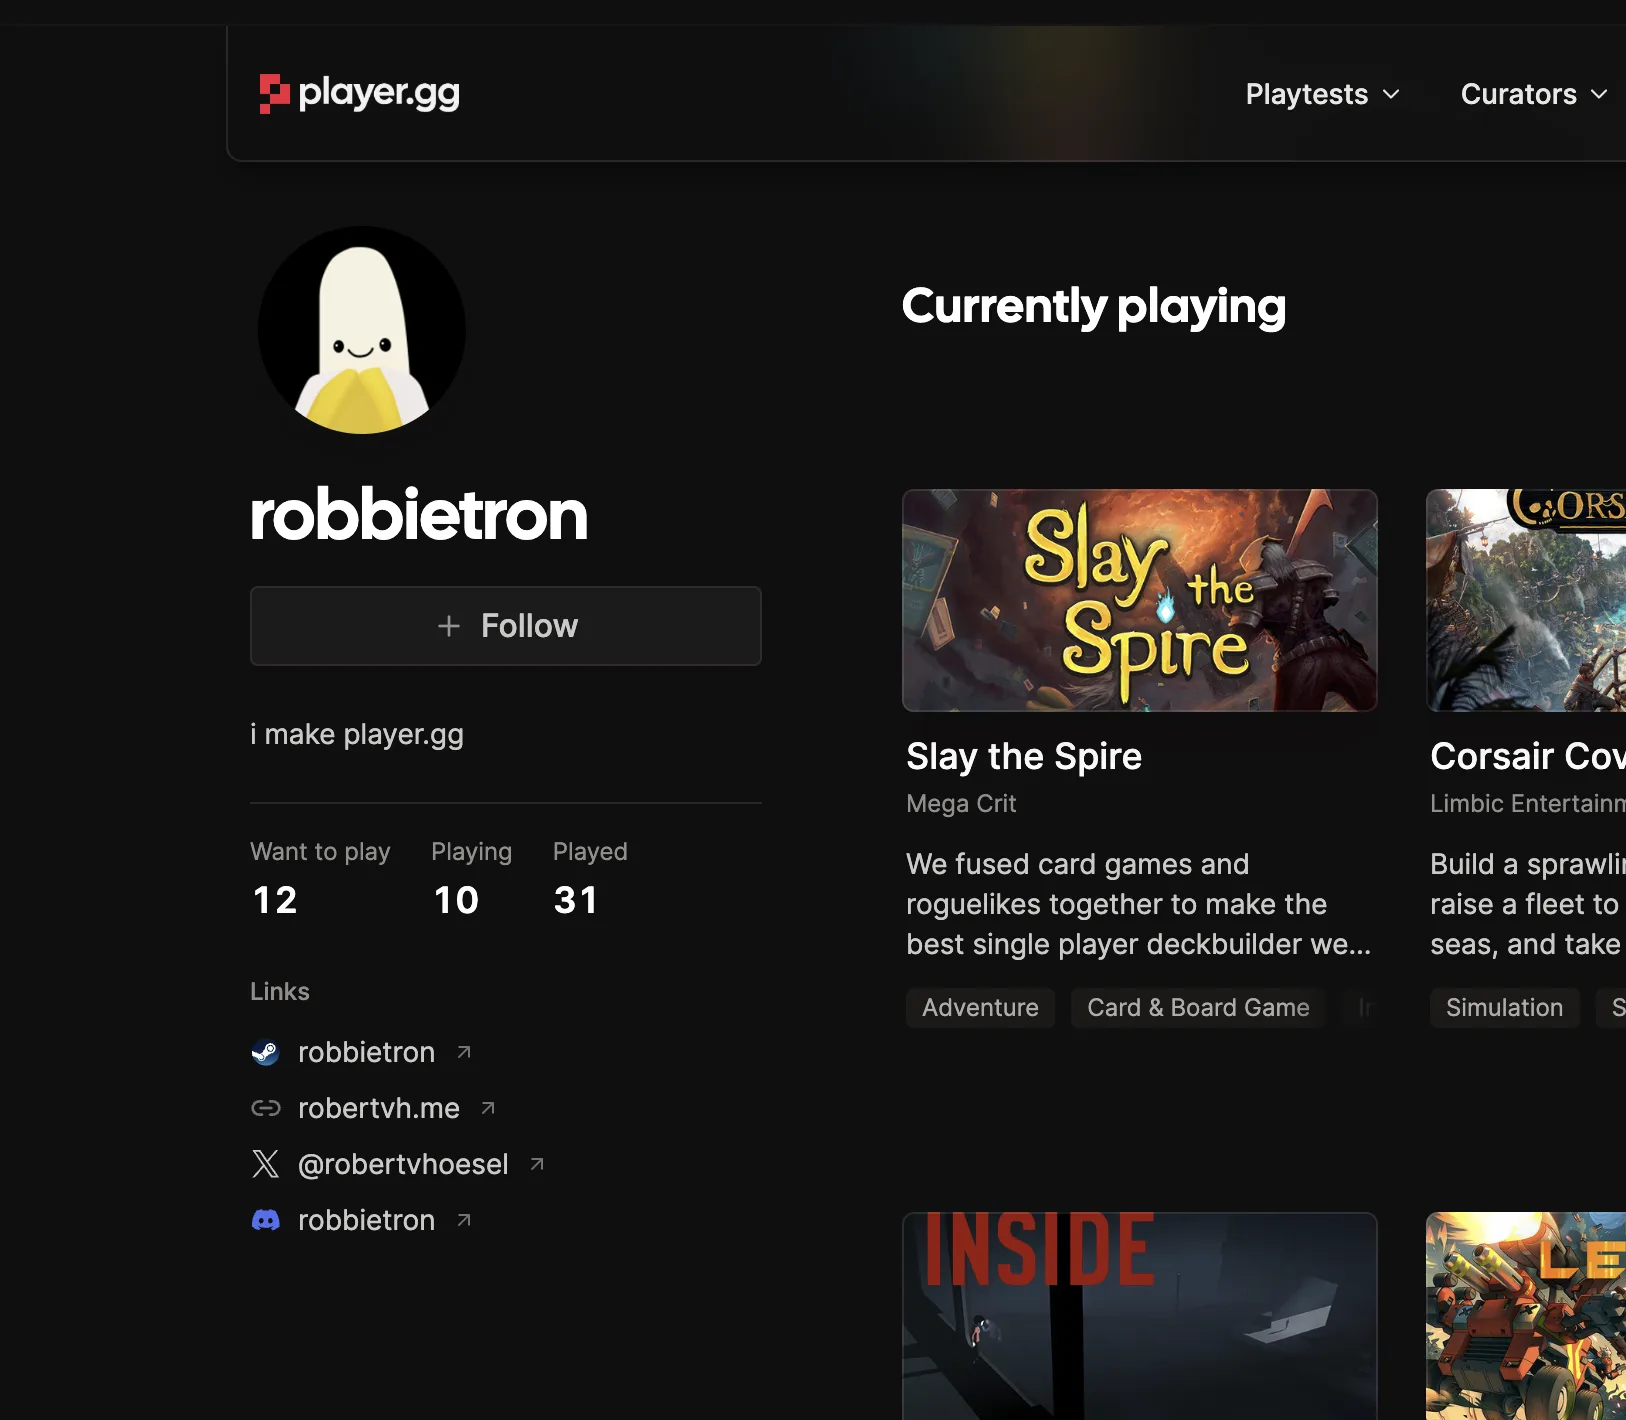Select the Adventure genre tag
The width and height of the screenshot is (1626, 1420).
point(980,1007)
